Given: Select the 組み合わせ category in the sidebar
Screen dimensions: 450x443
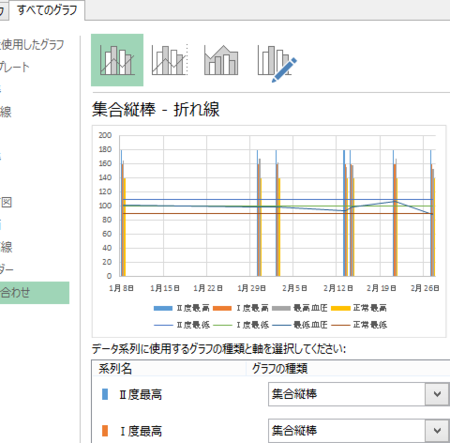Looking at the screenshot, I should [35, 293].
